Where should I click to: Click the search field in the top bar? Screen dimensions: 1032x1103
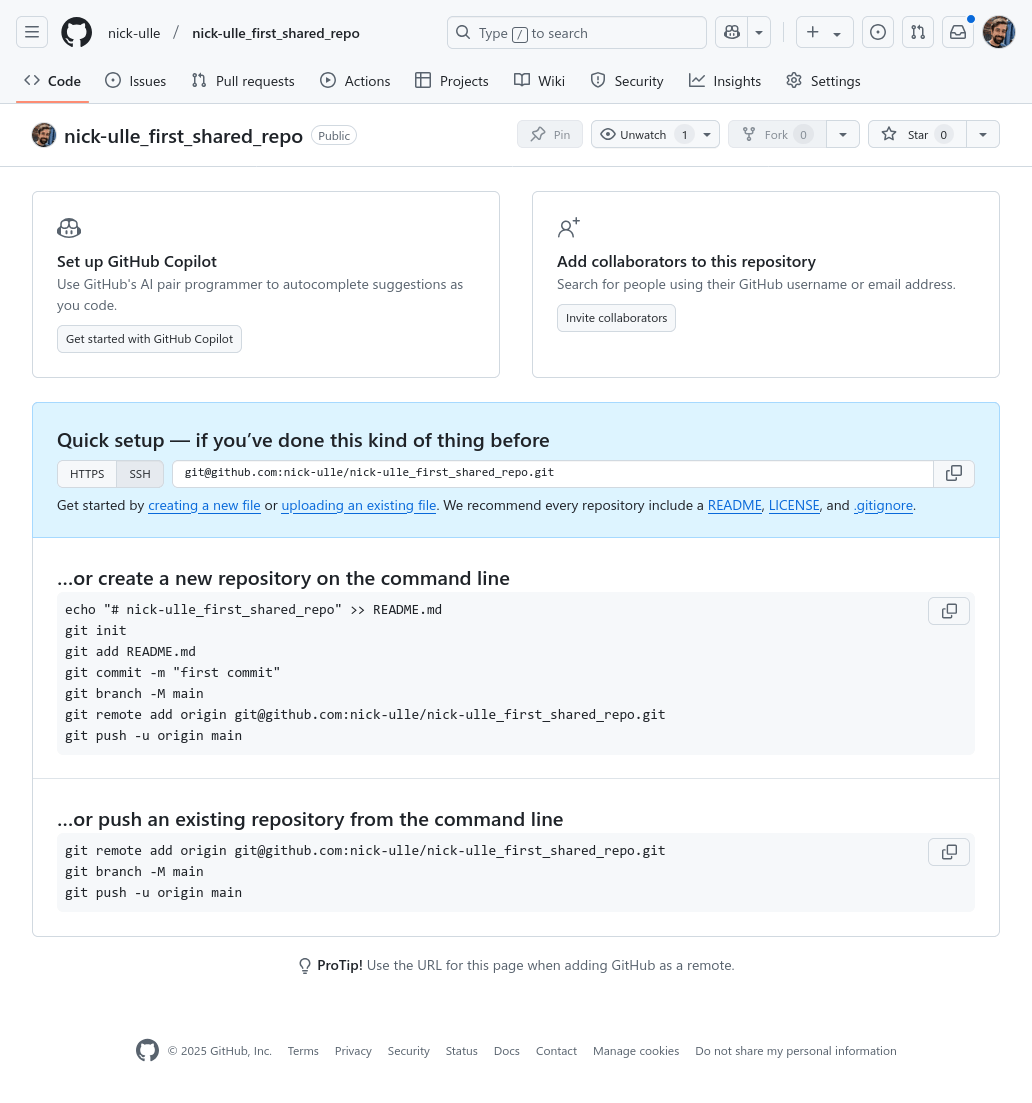coord(576,32)
